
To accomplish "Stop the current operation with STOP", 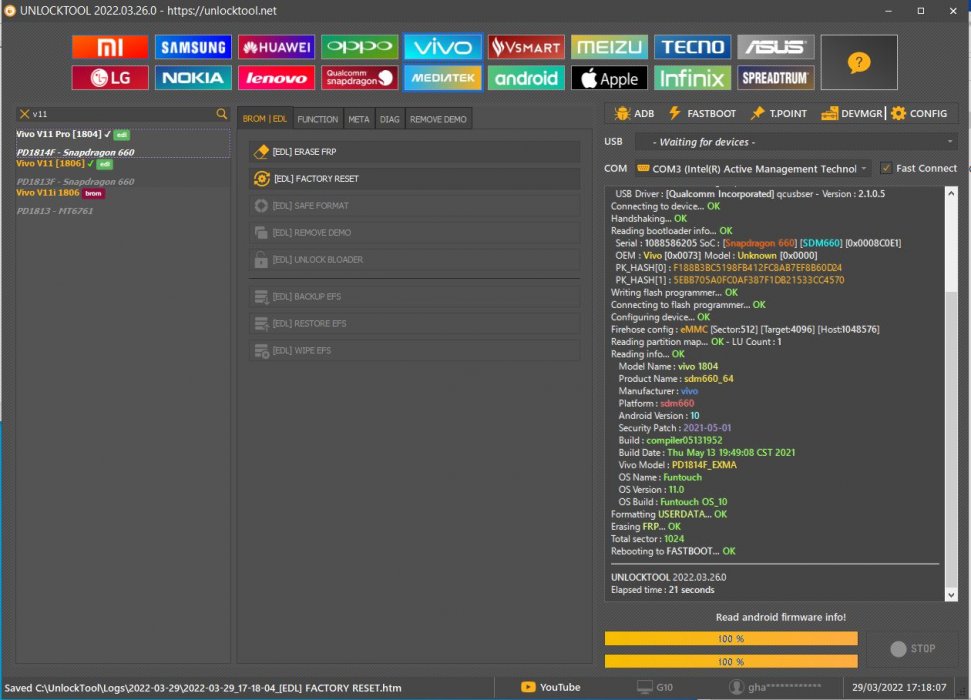I will coord(912,649).
